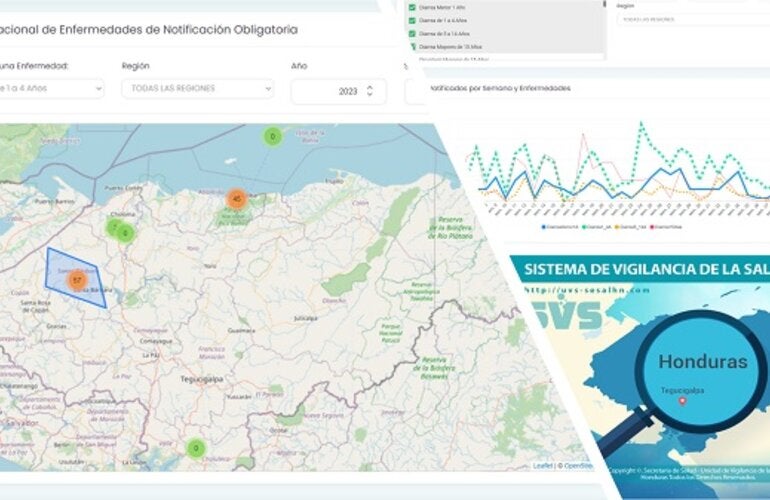The image size is (770, 500).
Task: Click the Parque Nacional Patuca label
Action: 390,333
